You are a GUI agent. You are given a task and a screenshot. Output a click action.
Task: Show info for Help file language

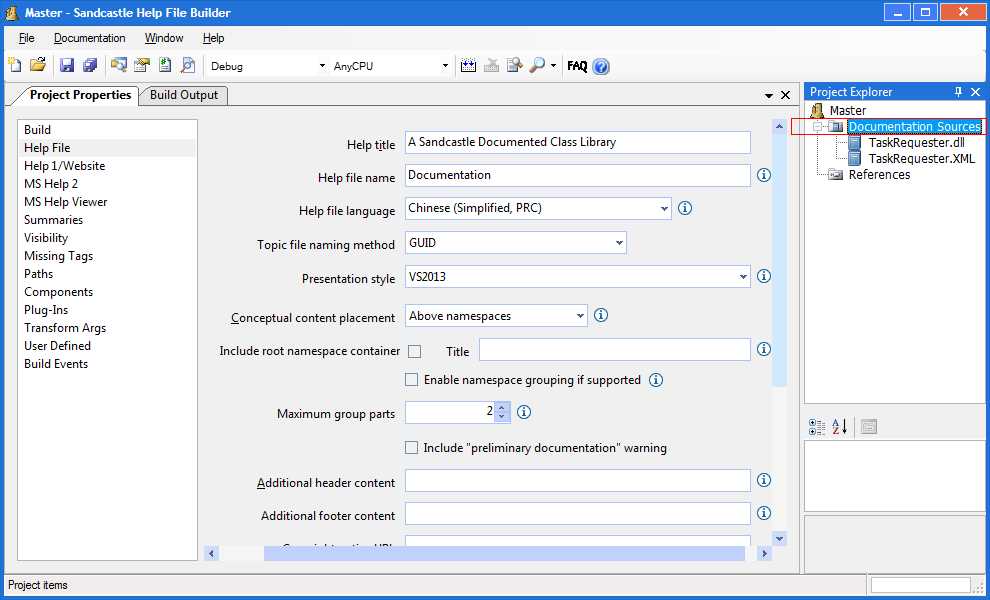685,208
